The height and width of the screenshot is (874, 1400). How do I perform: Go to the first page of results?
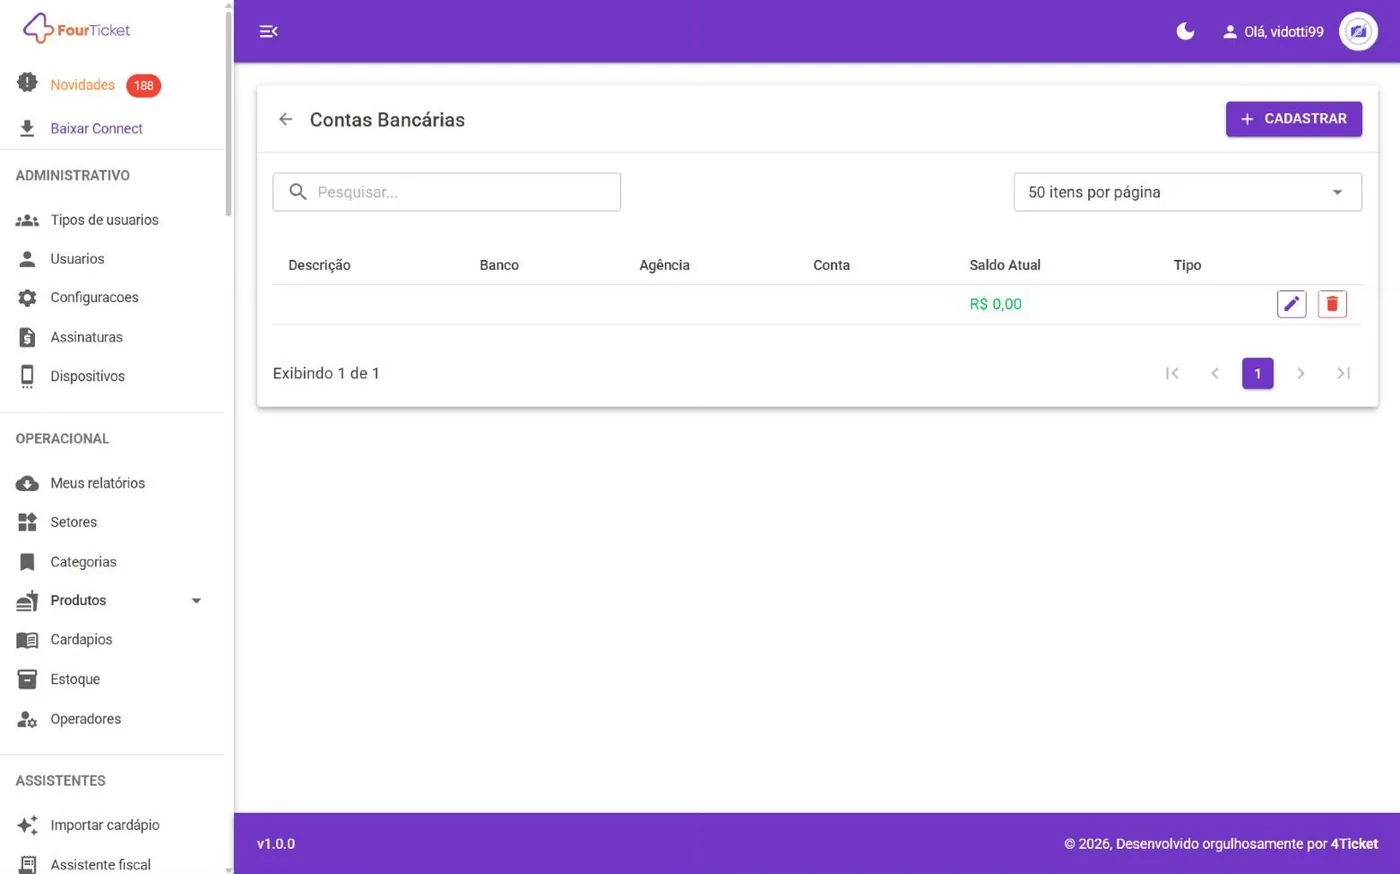point(1172,373)
